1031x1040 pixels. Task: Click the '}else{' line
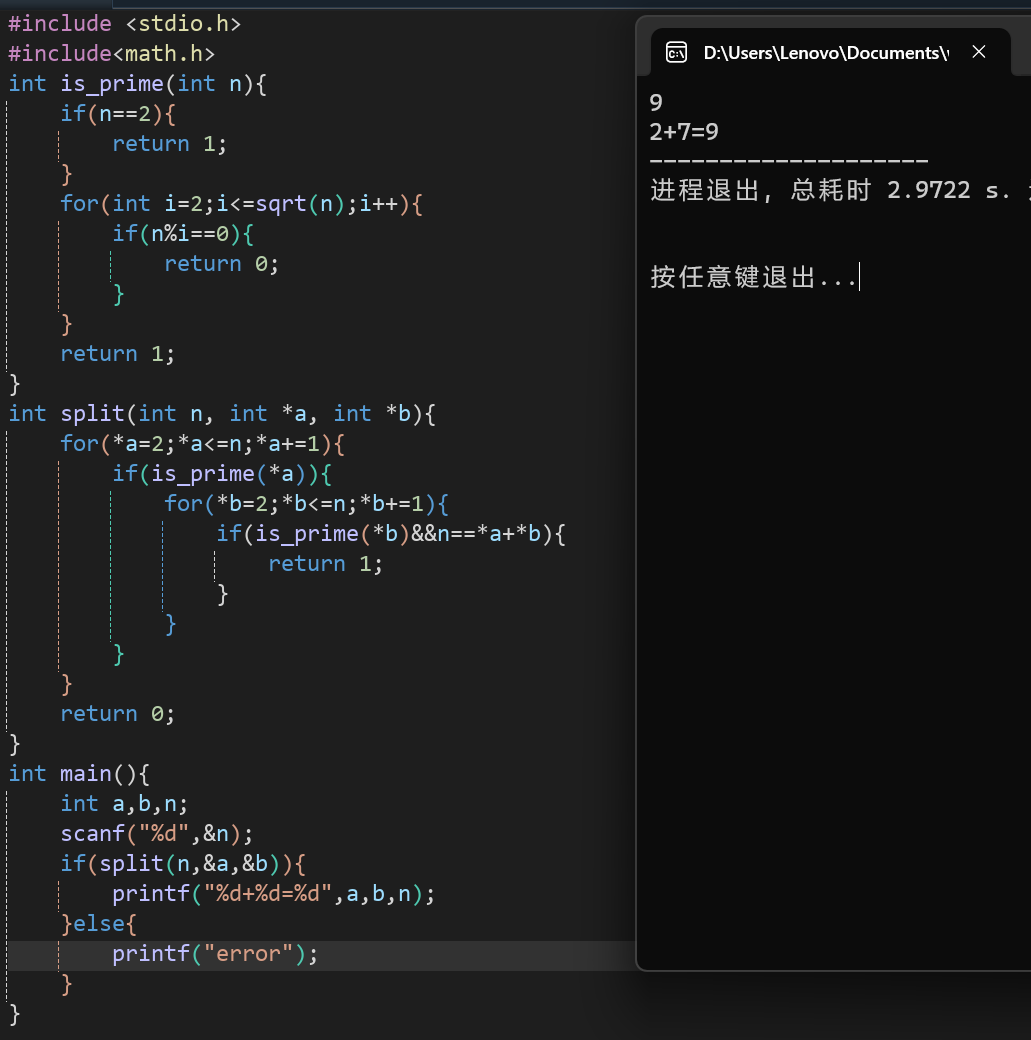tap(98, 923)
